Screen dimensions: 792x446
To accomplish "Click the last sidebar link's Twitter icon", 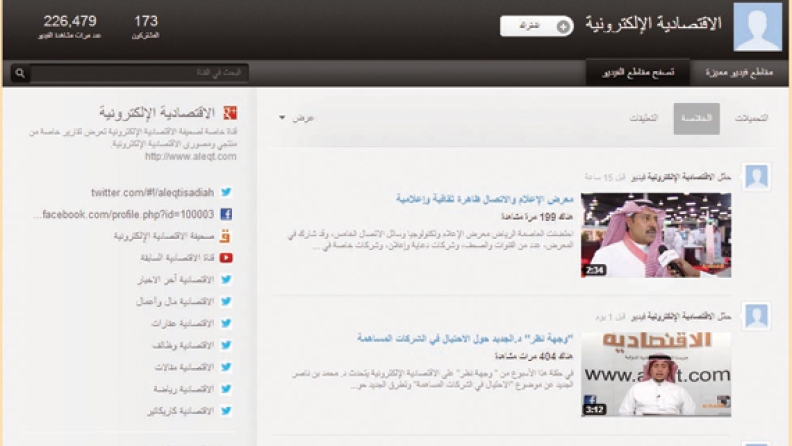I will pyautogui.click(x=226, y=411).
